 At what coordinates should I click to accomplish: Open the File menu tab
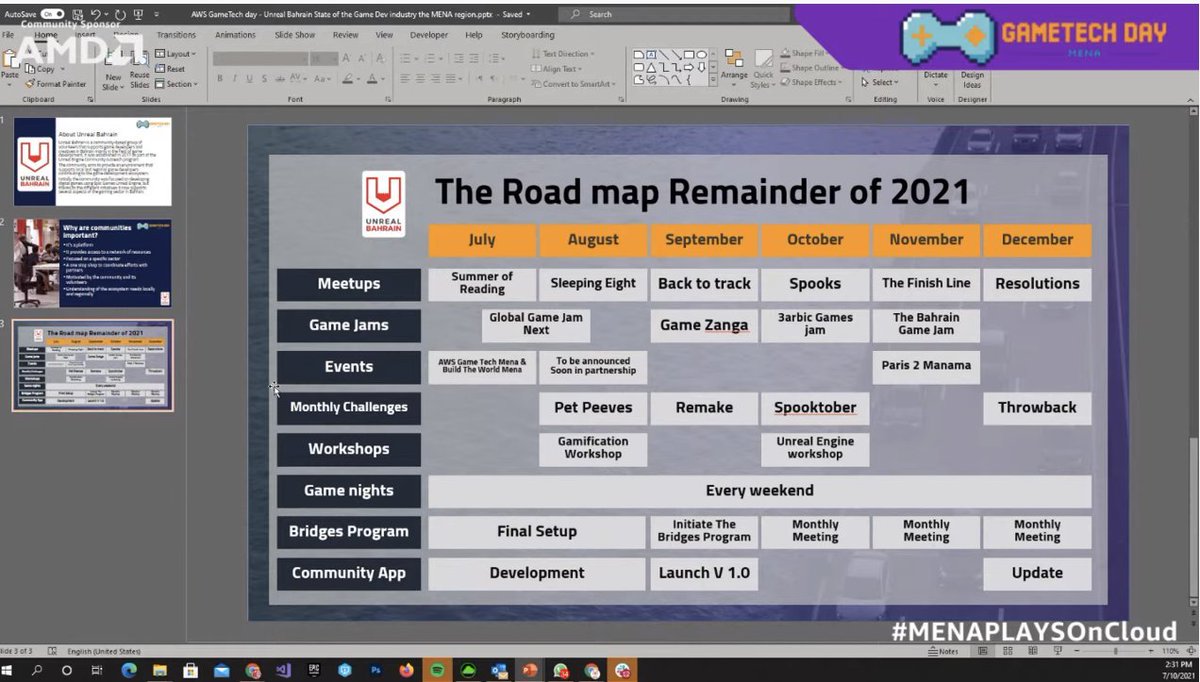(x=8, y=34)
